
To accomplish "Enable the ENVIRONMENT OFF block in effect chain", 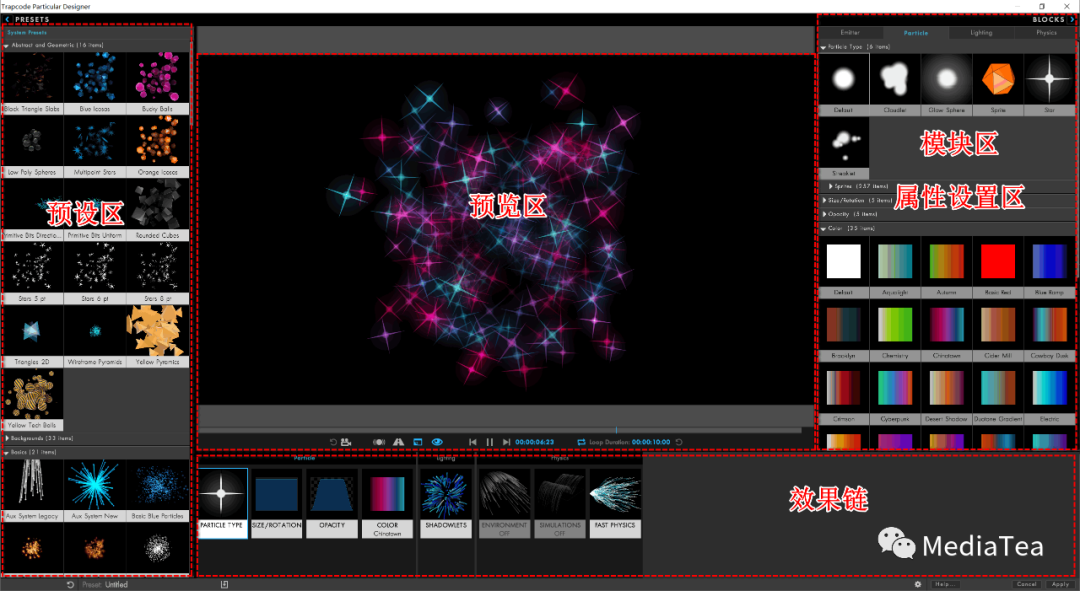I will pyautogui.click(x=504, y=495).
